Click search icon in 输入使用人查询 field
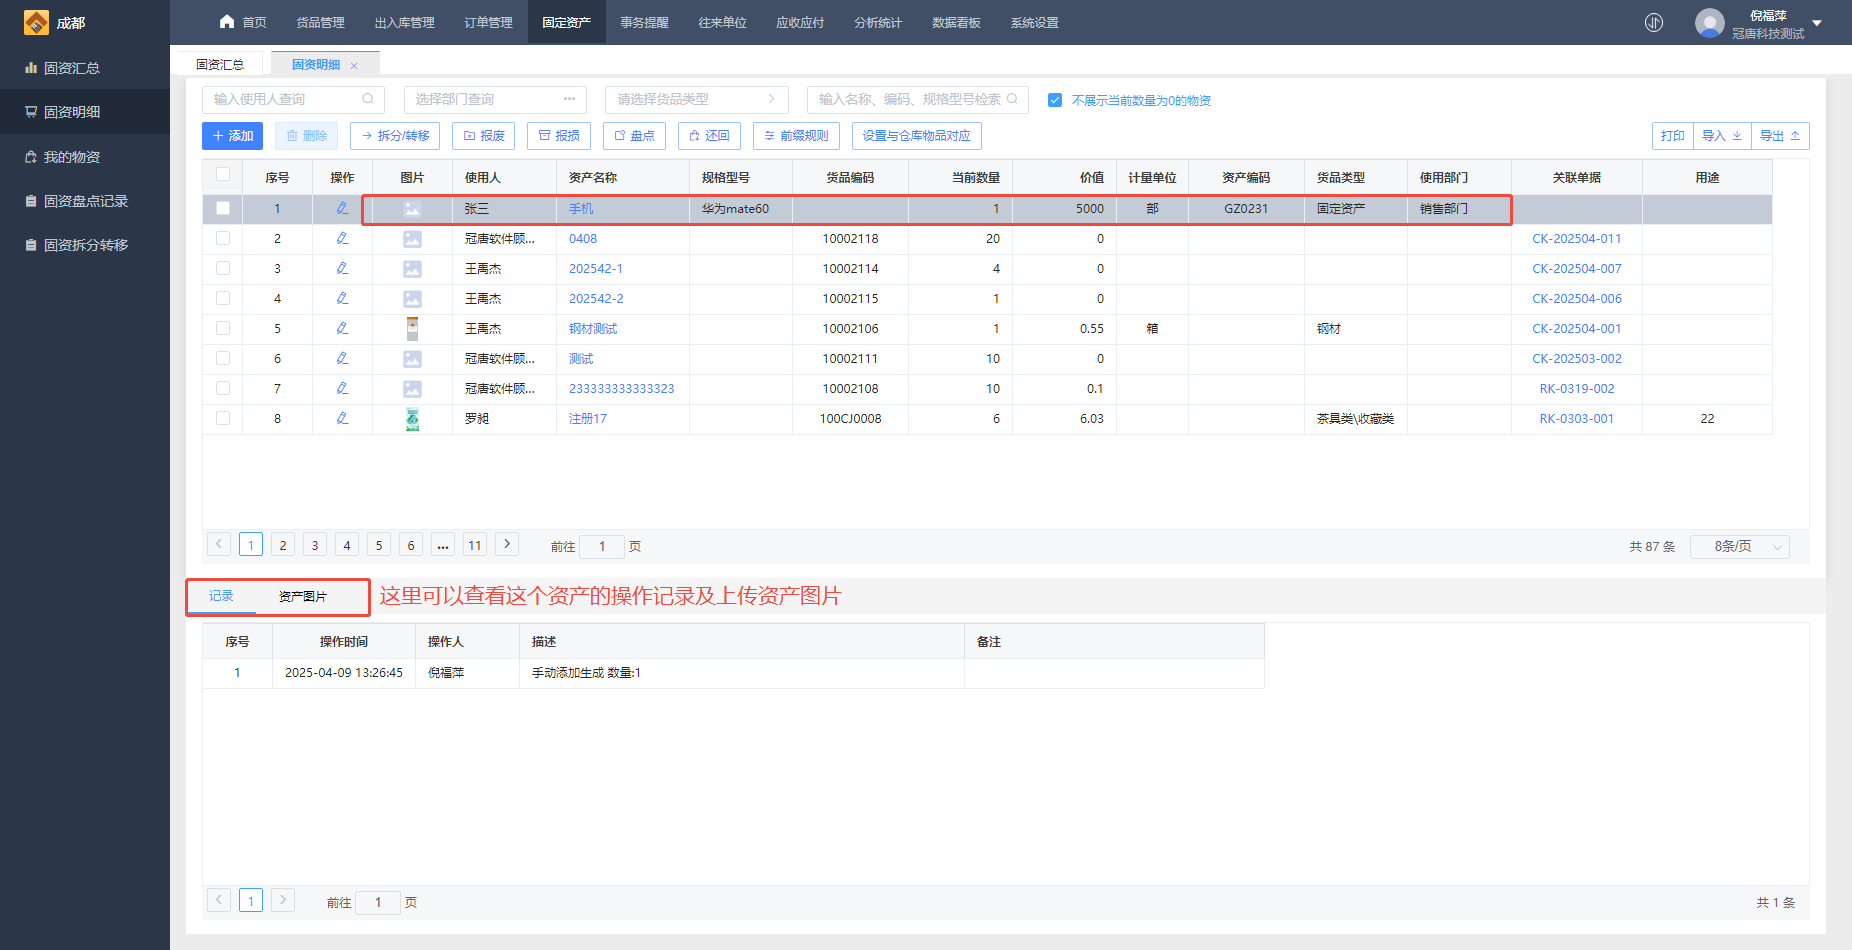 pyautogui.click(x=368, y=99)
